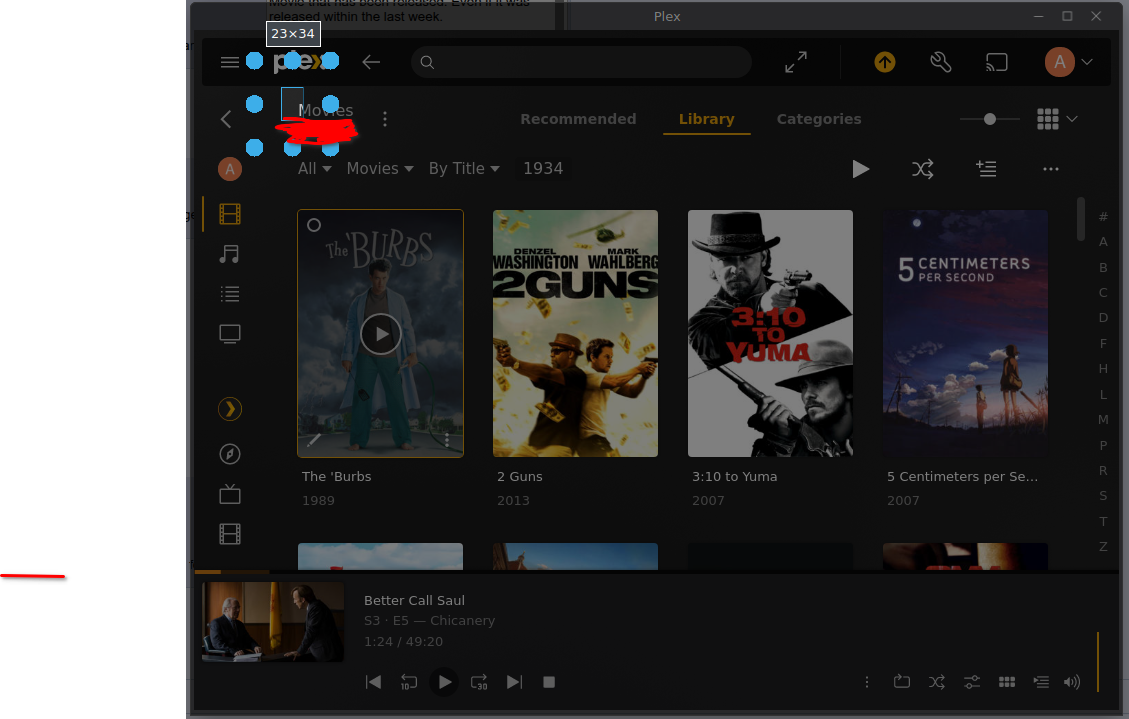Image resolution: width=1129 pixels, height=719 pixels.
Task: Click the yellow Plex chevron sidebar icon
Action: point(230,410)
